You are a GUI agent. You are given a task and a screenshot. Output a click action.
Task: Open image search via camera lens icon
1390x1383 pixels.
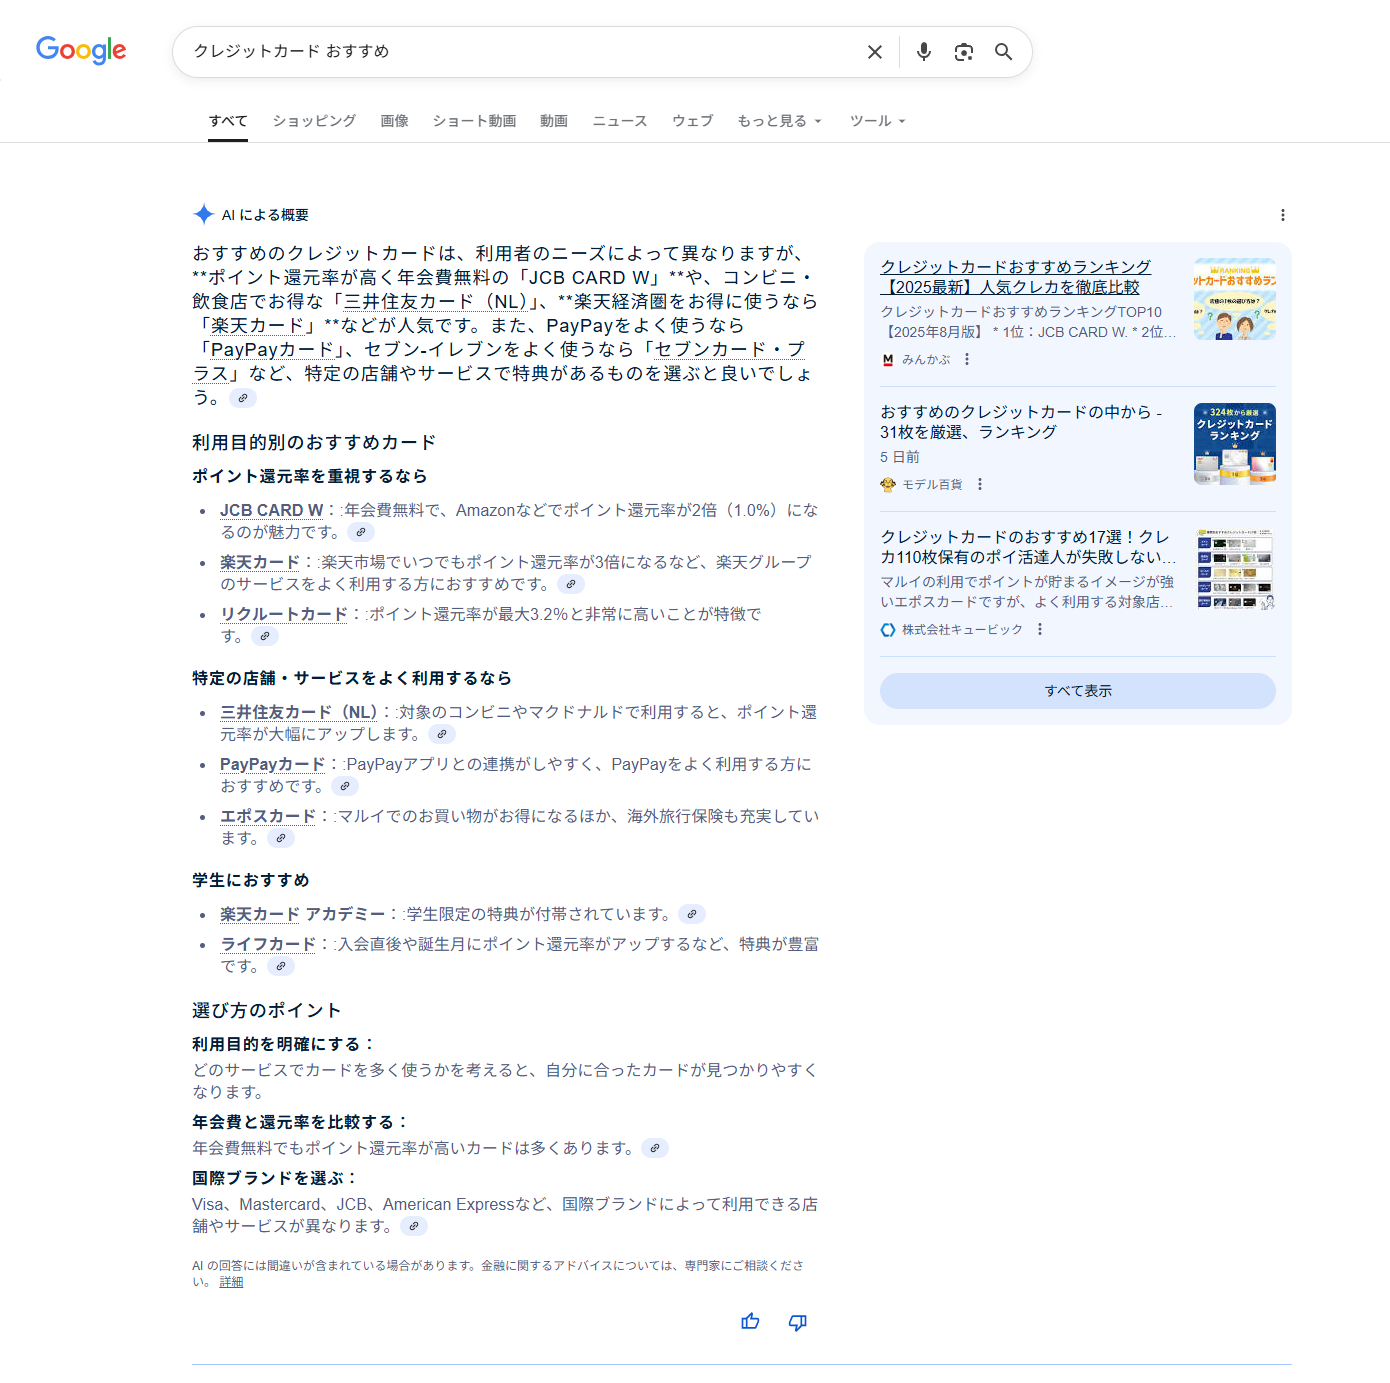(964, 52)
